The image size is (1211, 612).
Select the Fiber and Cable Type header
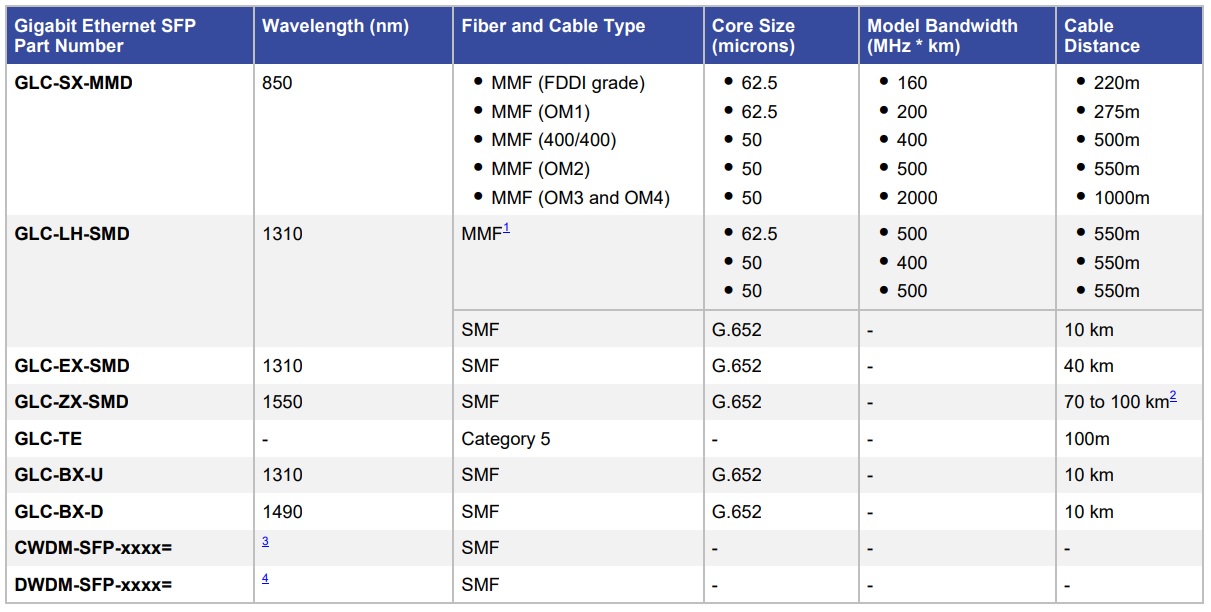pyautogui.click(x=553, y=27)
